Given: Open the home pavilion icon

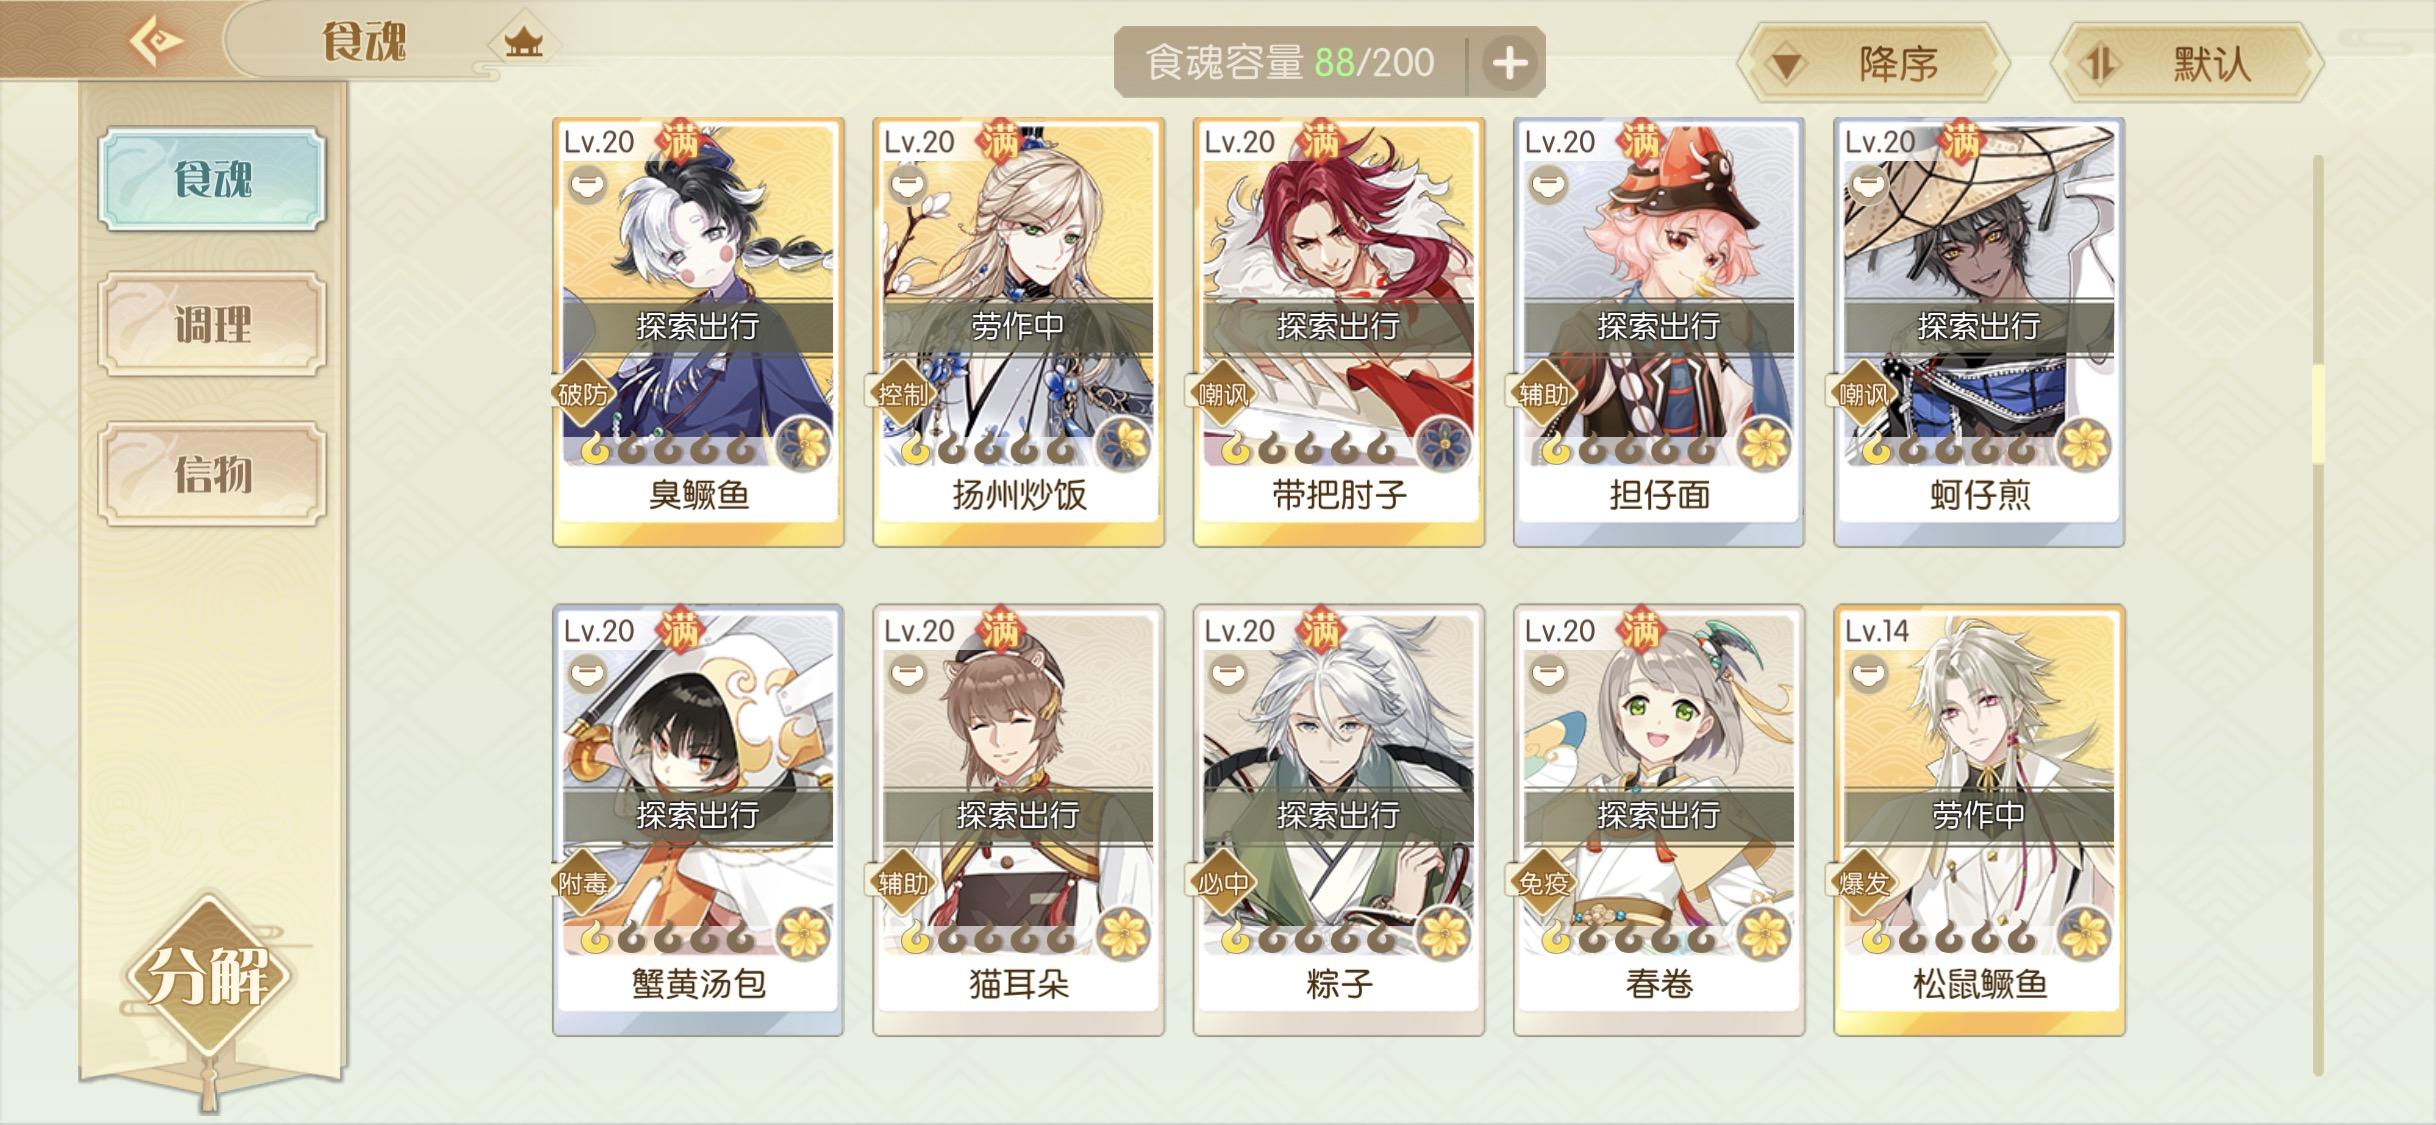Looking at the screenshot, I should [523, 42].
